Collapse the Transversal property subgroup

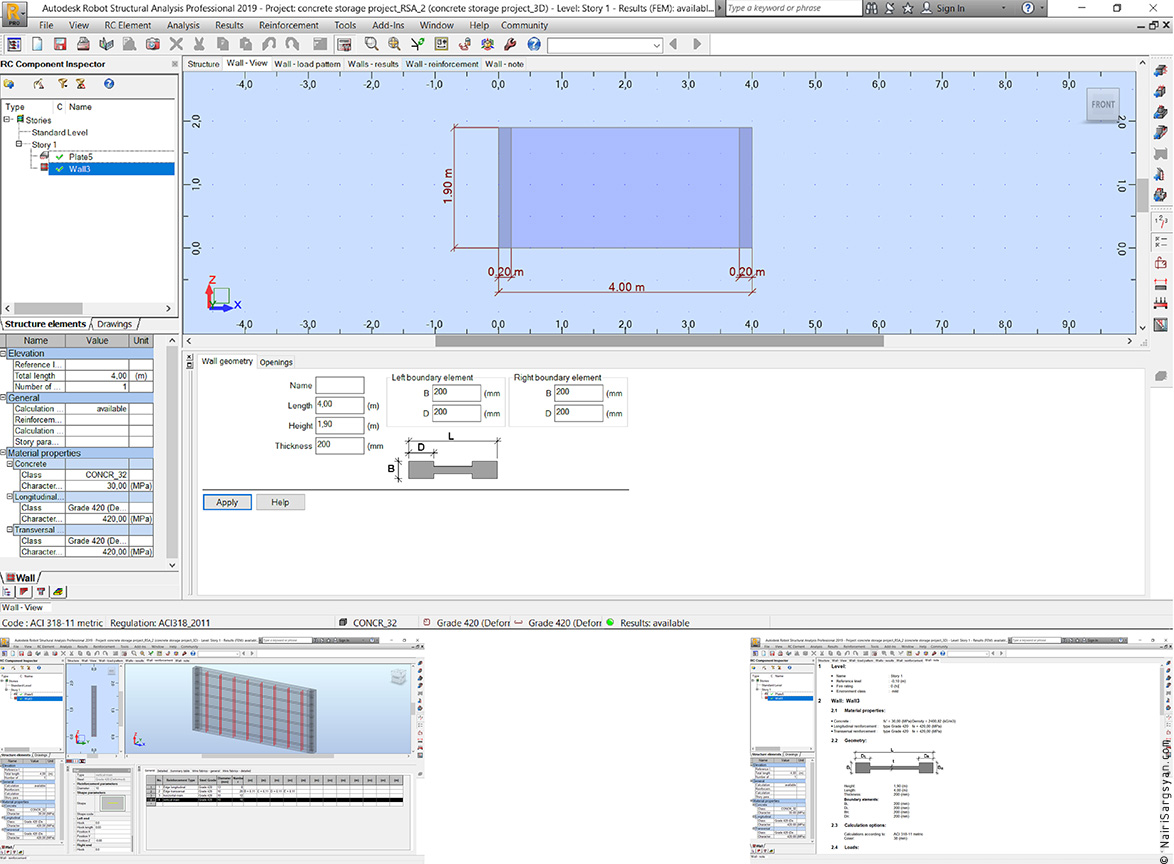click(x=10, y=529)
